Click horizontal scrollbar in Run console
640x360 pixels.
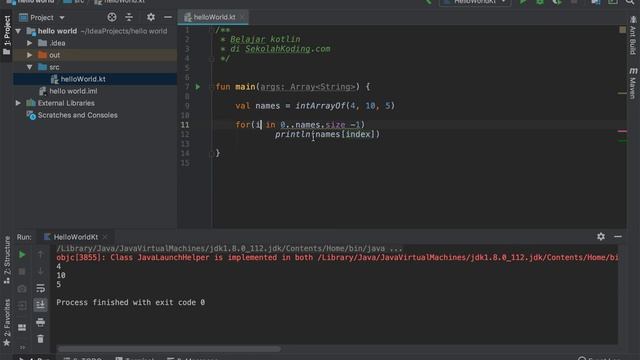(169, 349)
